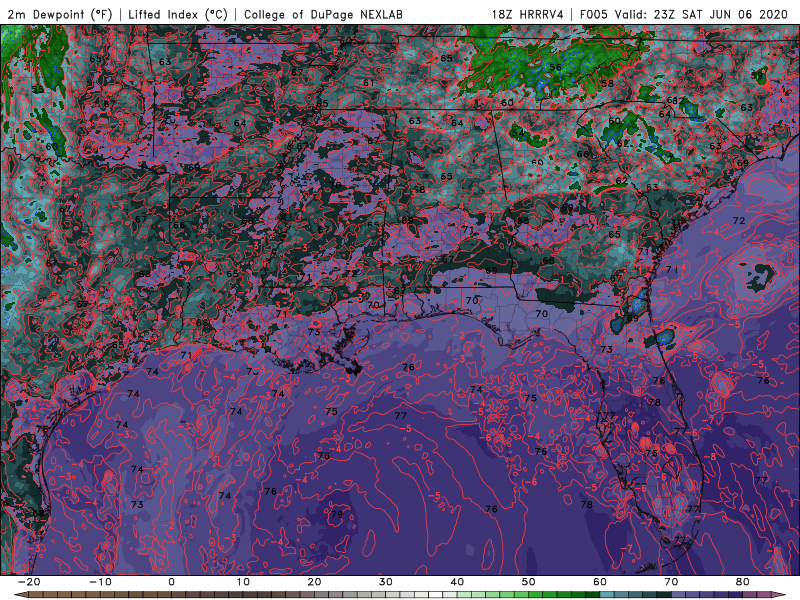The height and width of the screenshot is (600, 800).
Task: Click the "80" label on the color scale
Action: 743,582
